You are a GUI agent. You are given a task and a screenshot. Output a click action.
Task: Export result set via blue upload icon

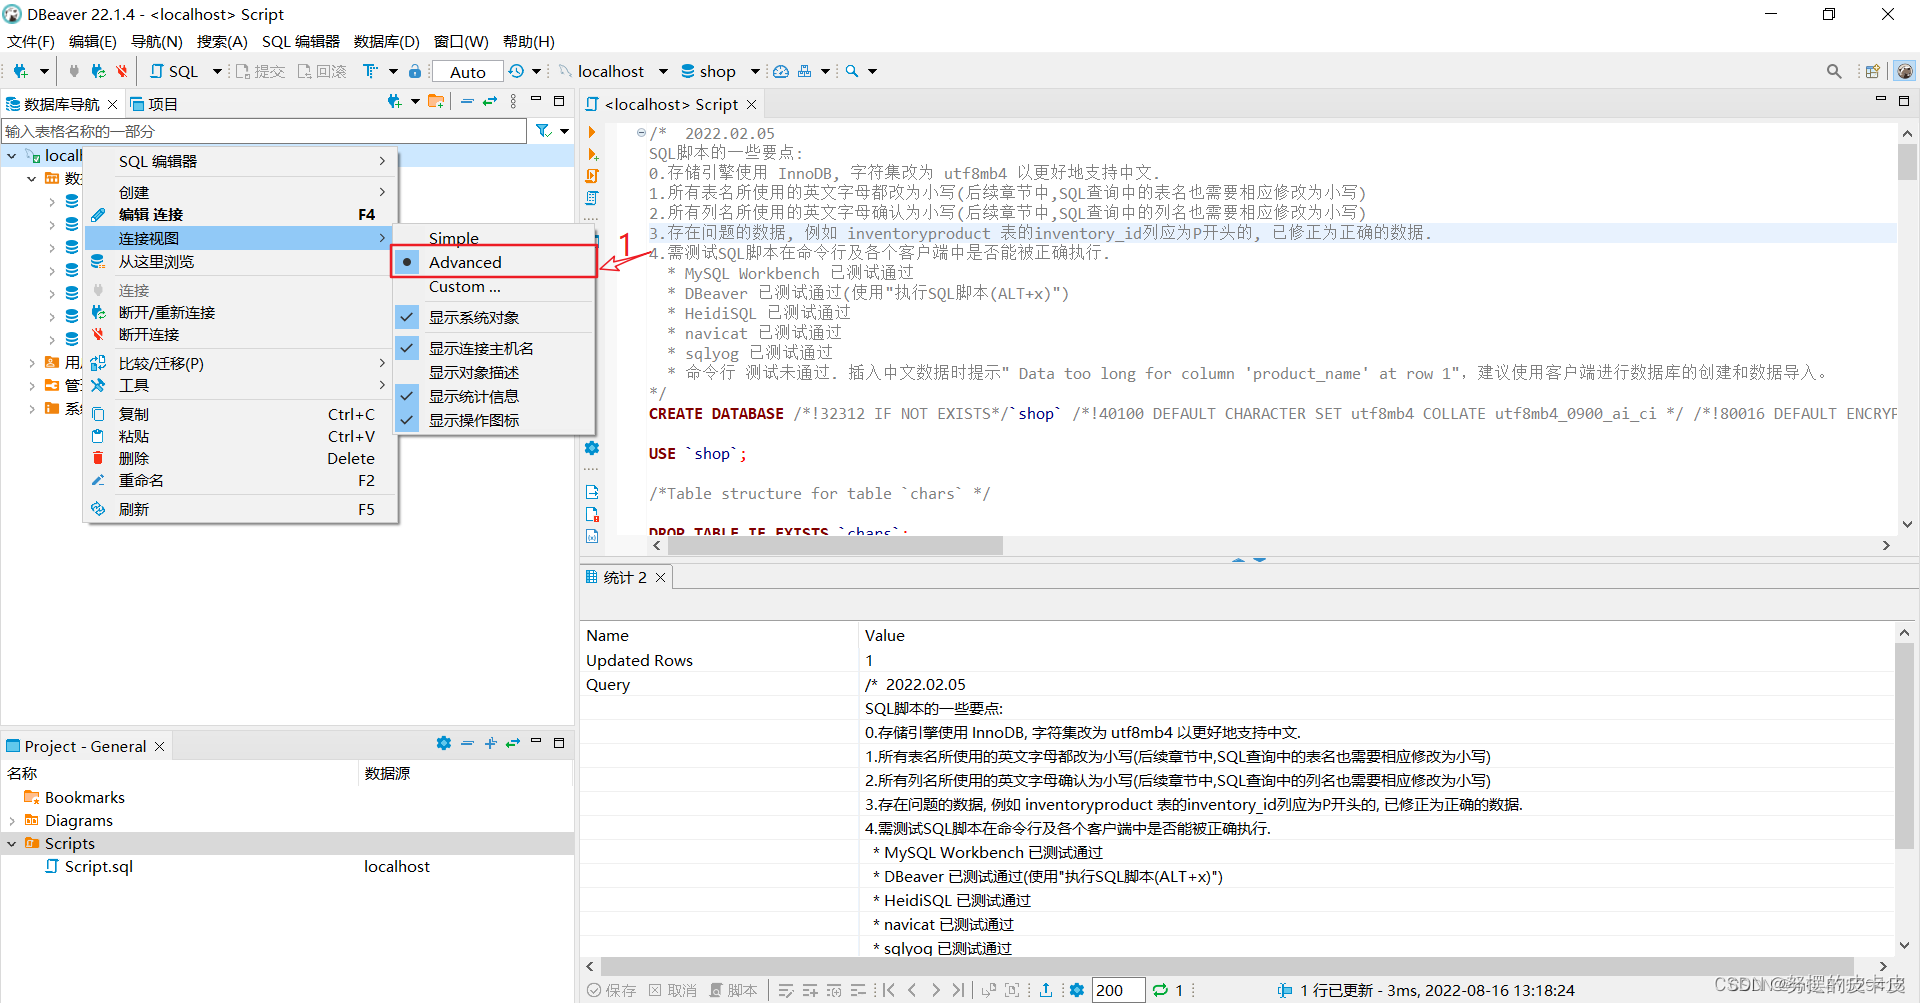[x=1046, y=990]
